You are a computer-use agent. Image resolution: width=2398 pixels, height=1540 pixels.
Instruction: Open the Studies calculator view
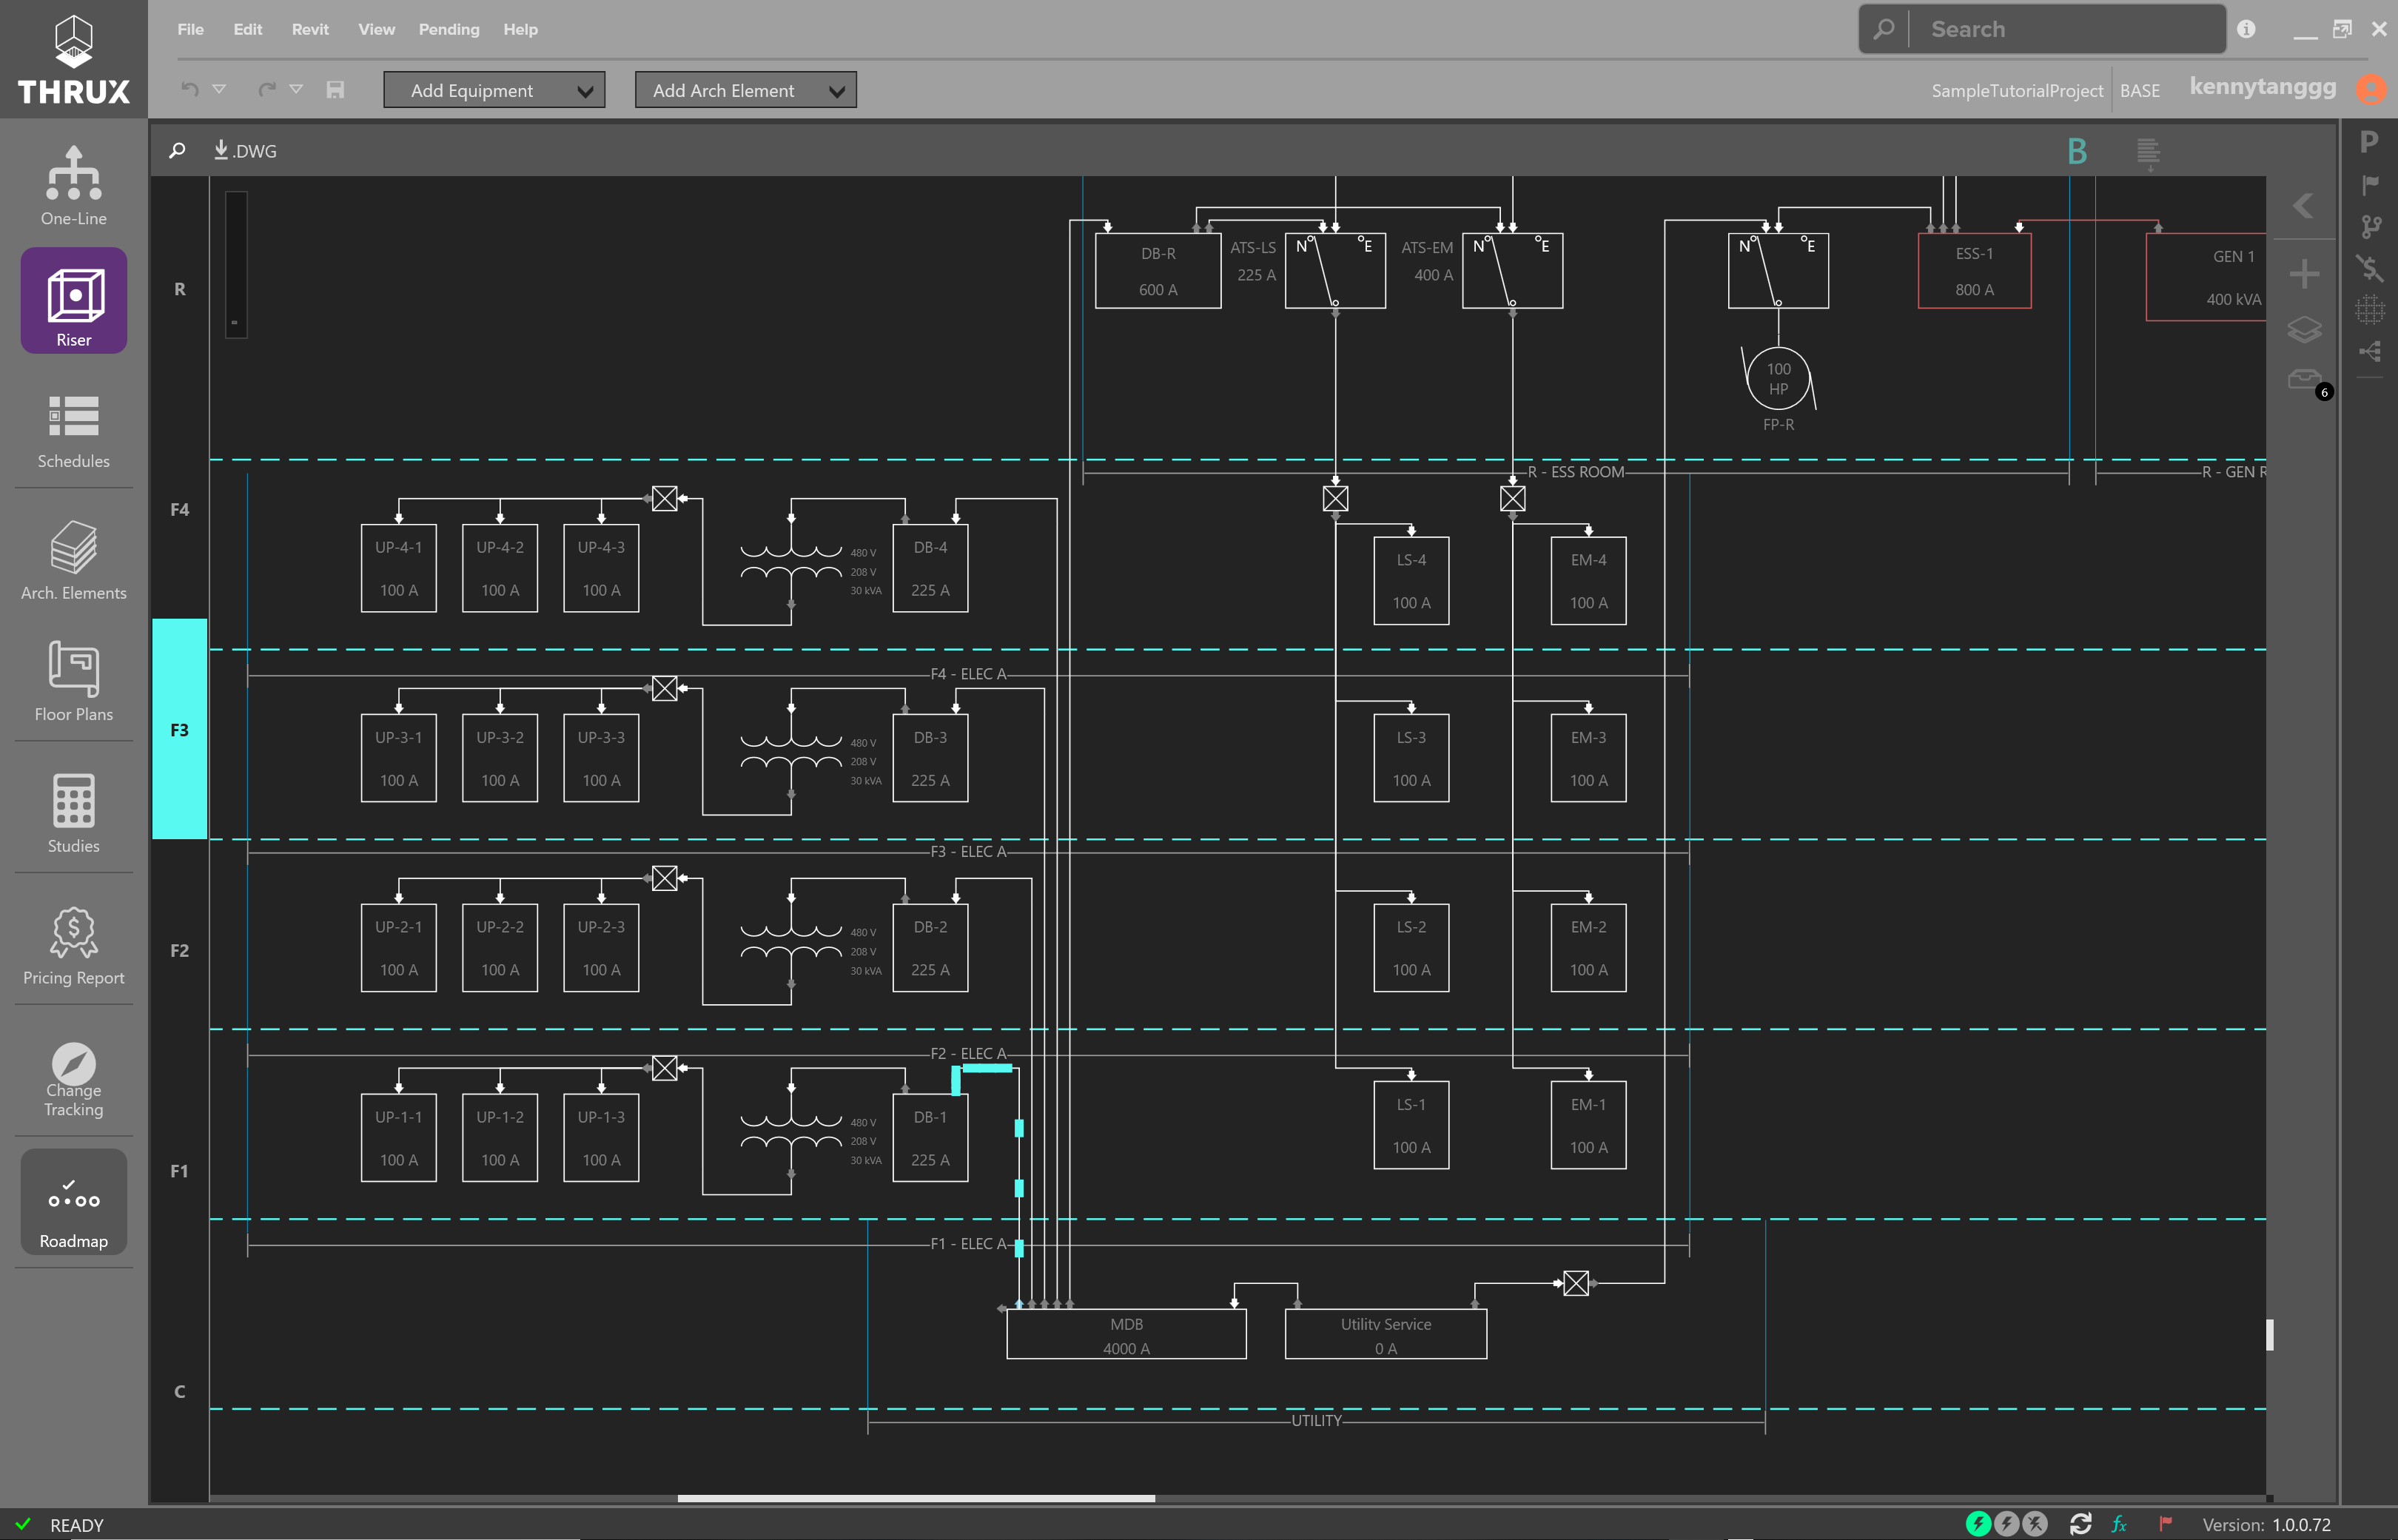coord(73,813)
